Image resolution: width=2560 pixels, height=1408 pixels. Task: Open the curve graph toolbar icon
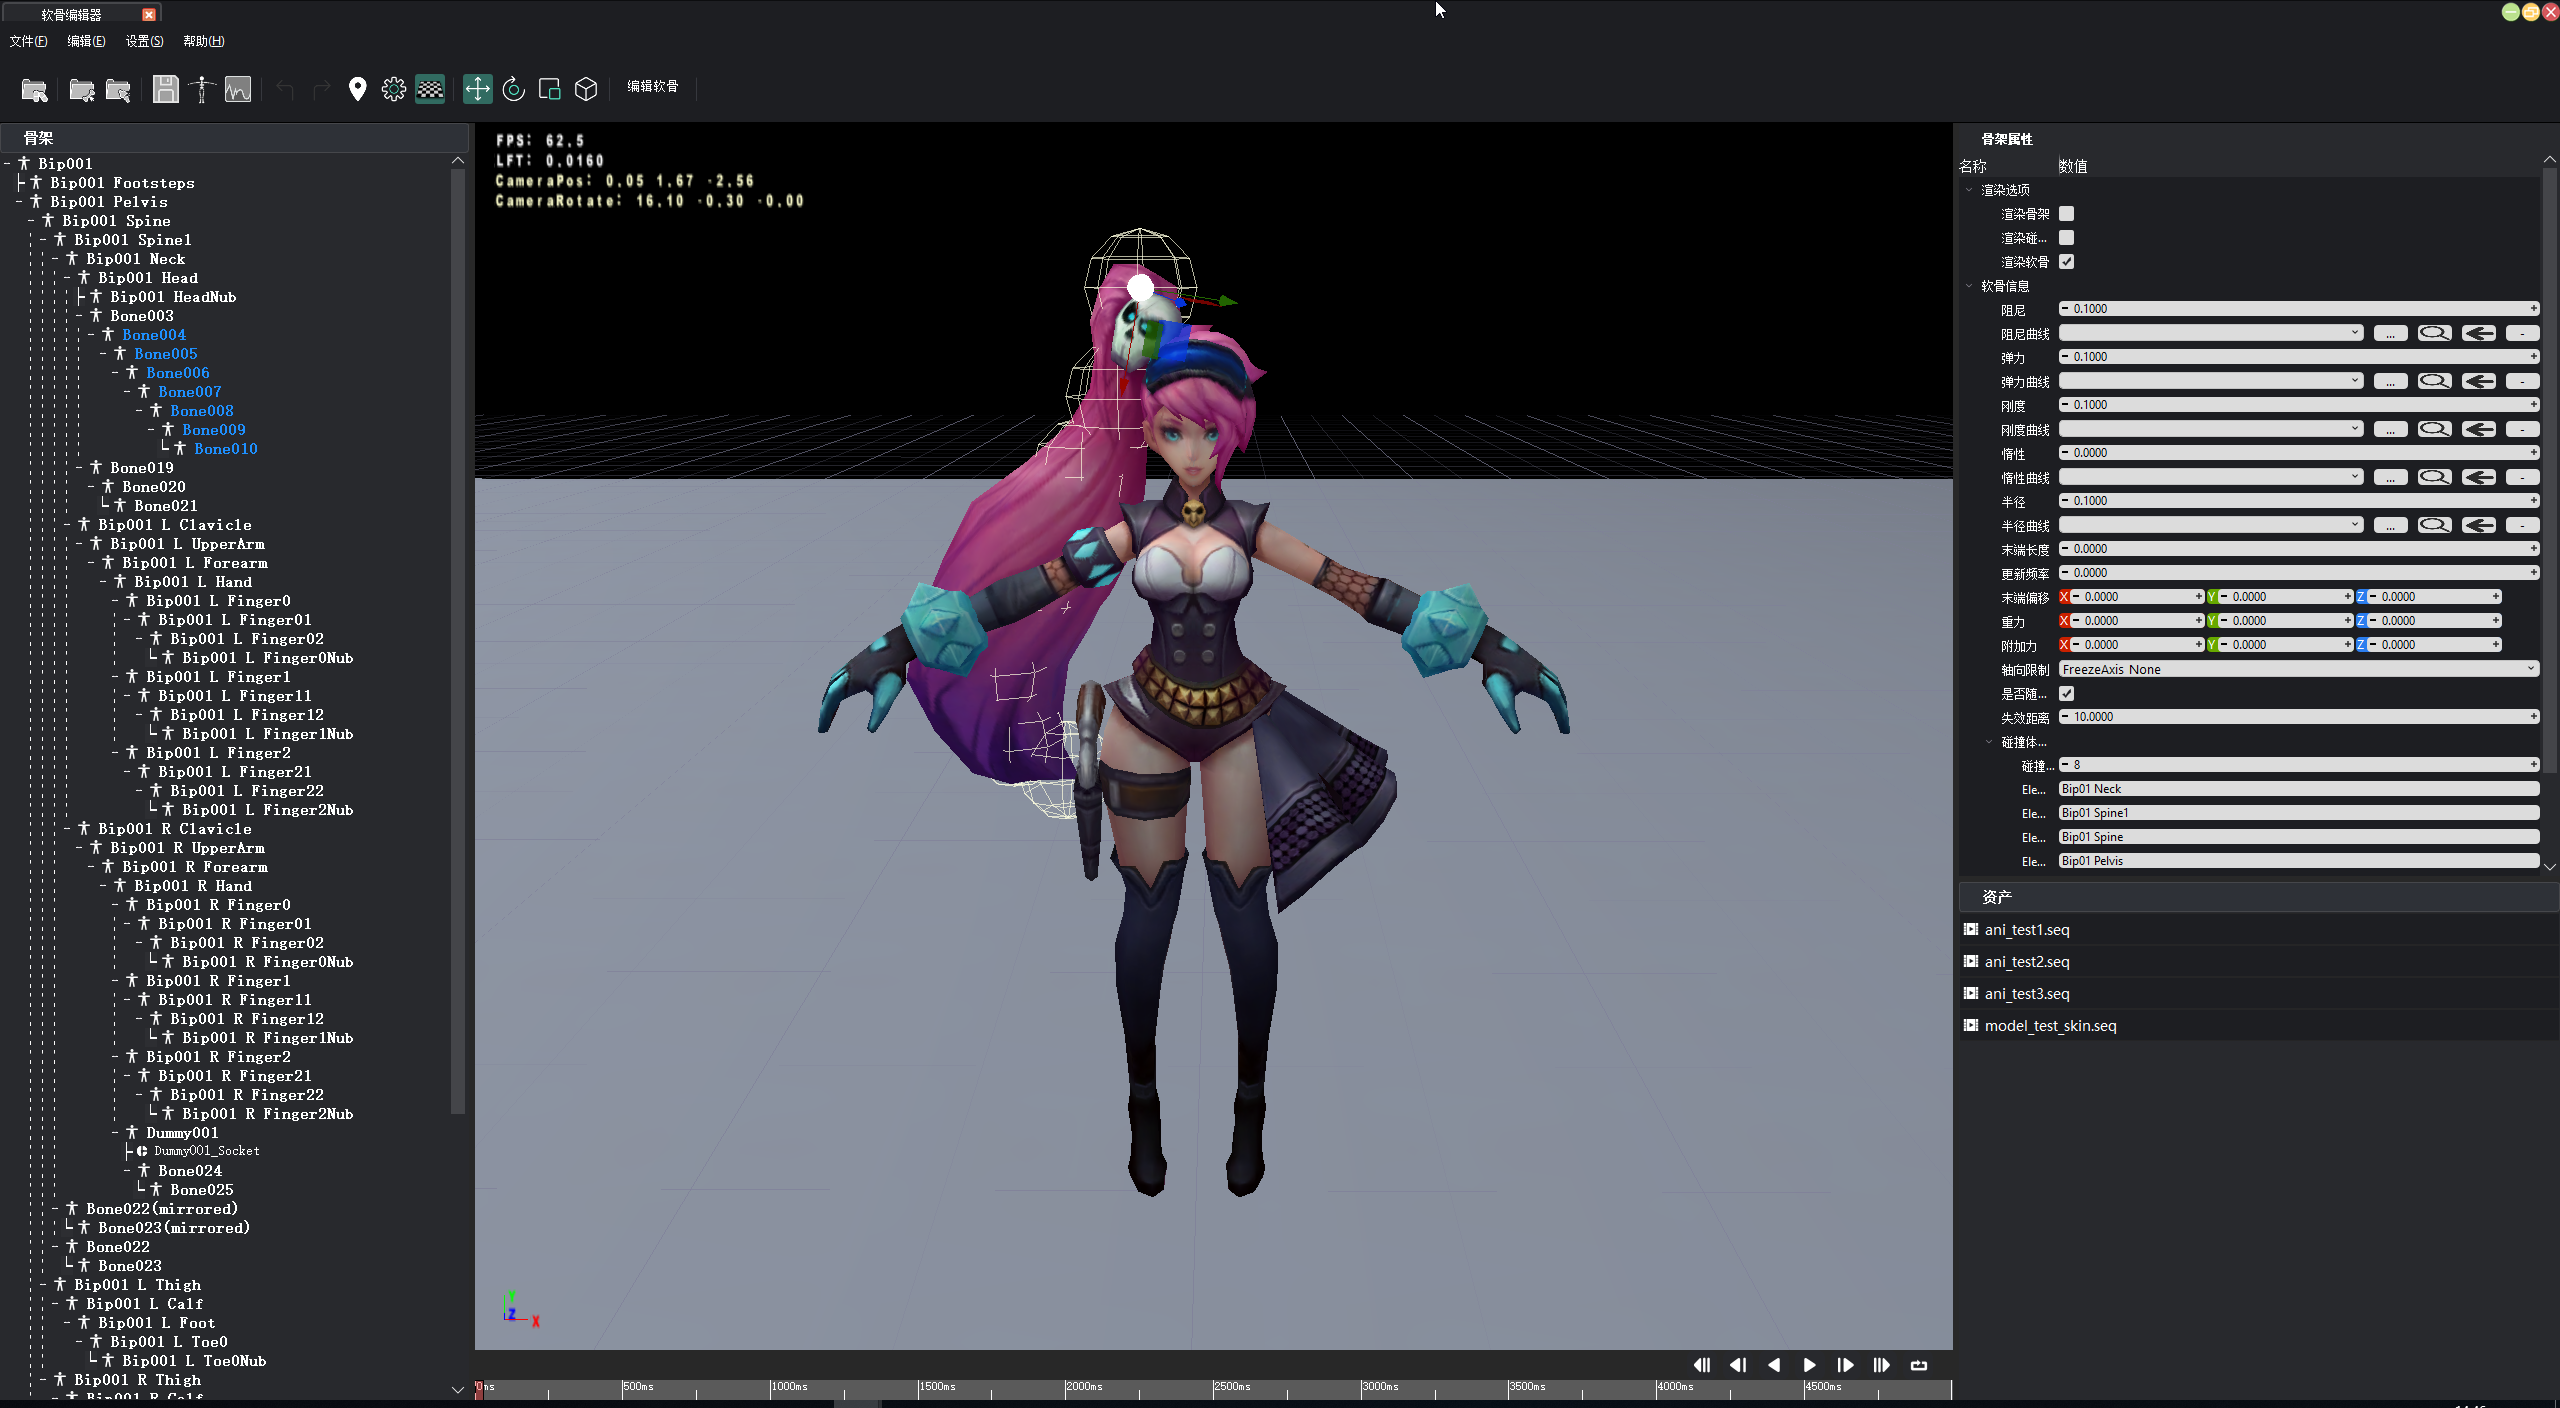pos(238,89)
